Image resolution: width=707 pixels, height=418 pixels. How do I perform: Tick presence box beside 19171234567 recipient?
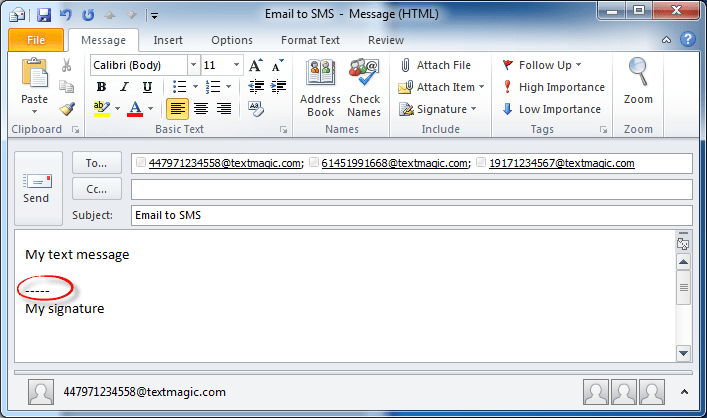point(481,162)
